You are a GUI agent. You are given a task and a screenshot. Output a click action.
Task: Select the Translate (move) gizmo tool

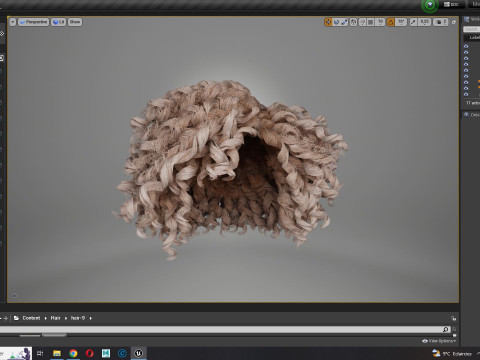coord(328,22)
